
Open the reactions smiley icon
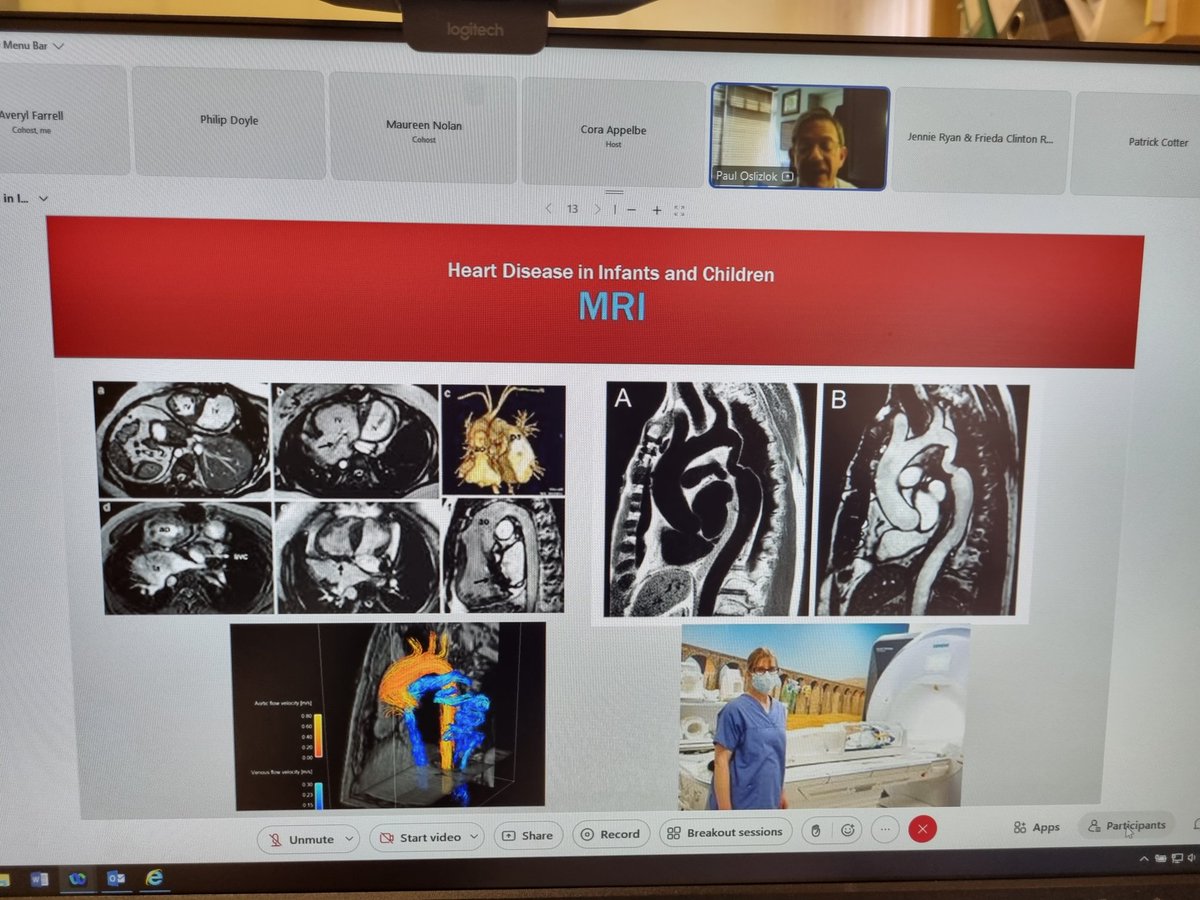coord(848,830)
